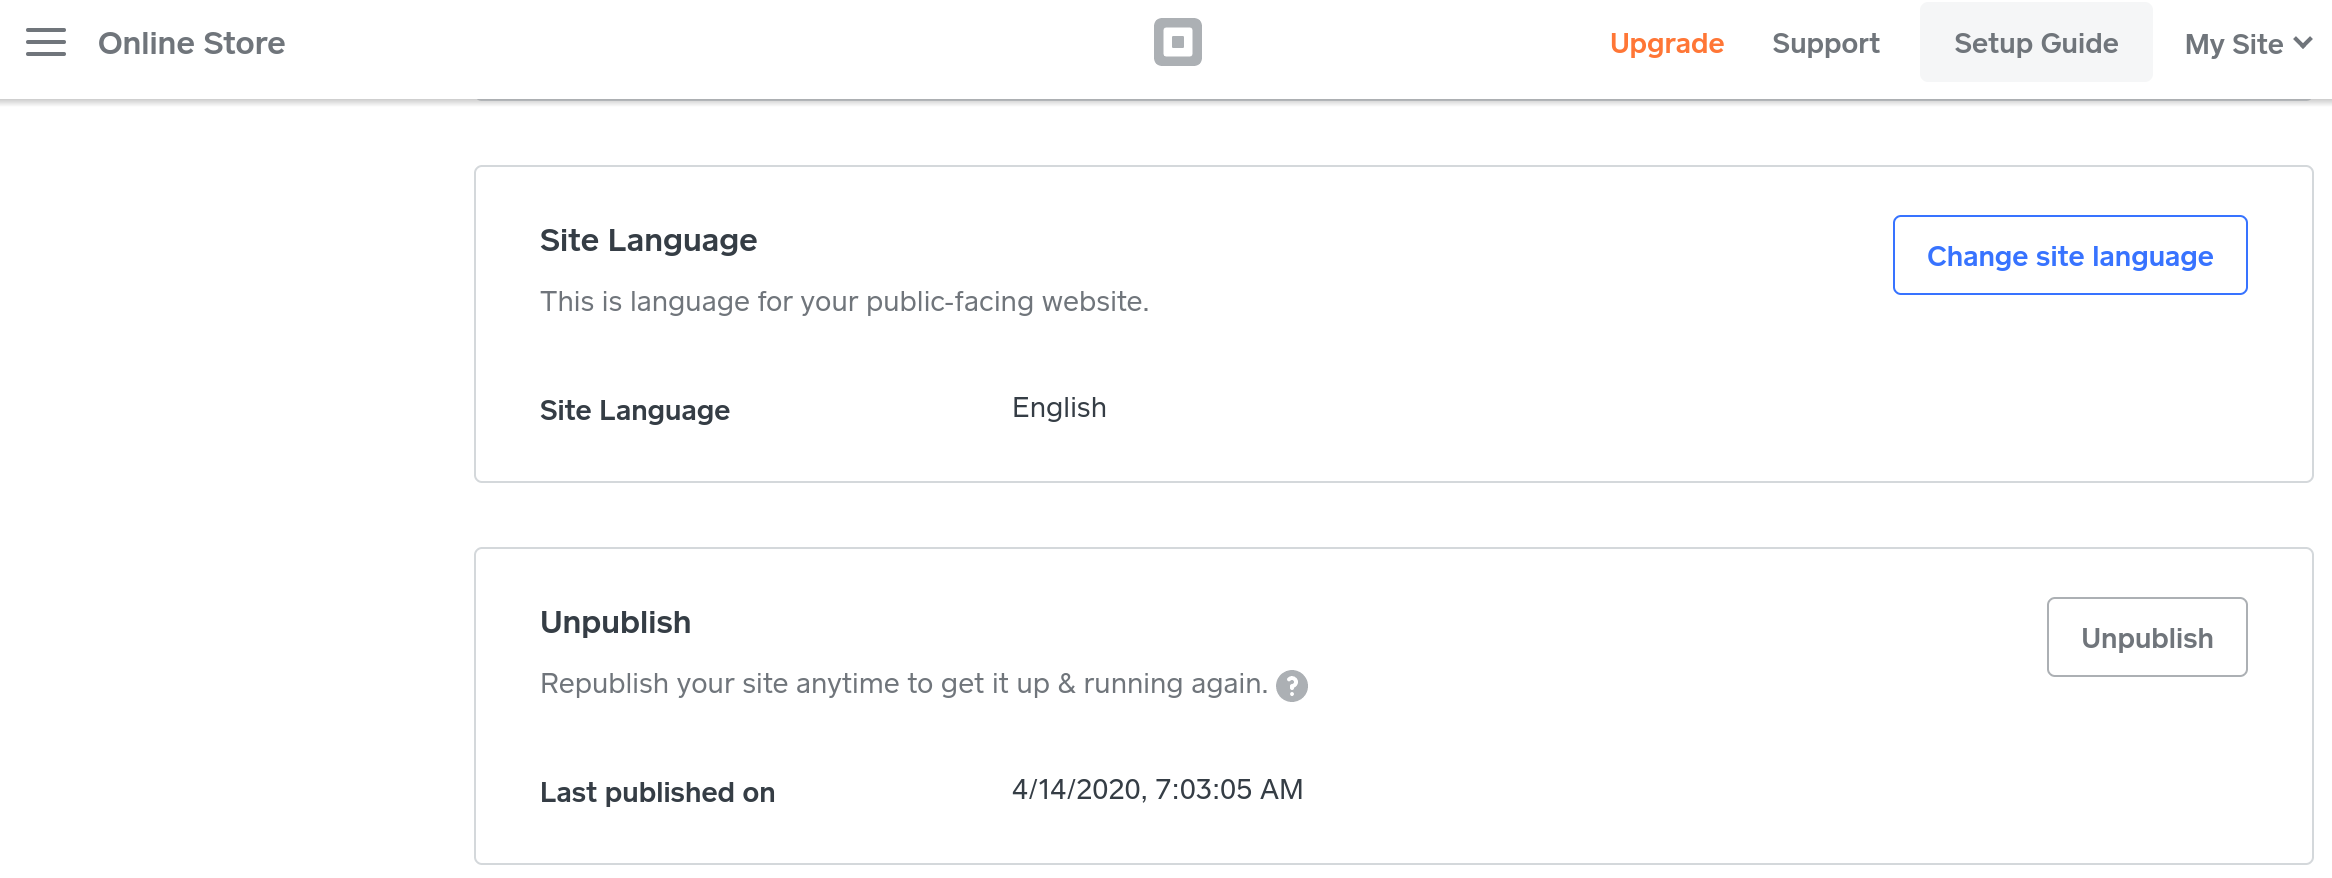Click the 4/14/2020 published timestamp
2332x878 pixels.
(1157, 790)
